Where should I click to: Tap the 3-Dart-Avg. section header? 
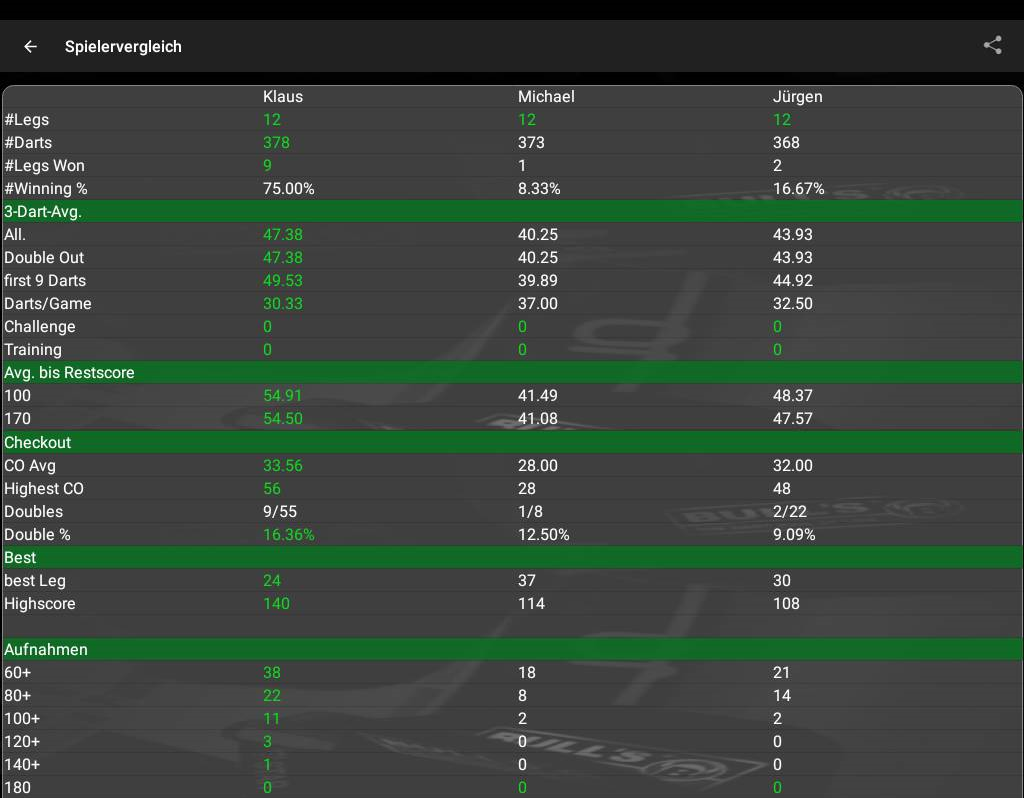(x=43, y=211)
